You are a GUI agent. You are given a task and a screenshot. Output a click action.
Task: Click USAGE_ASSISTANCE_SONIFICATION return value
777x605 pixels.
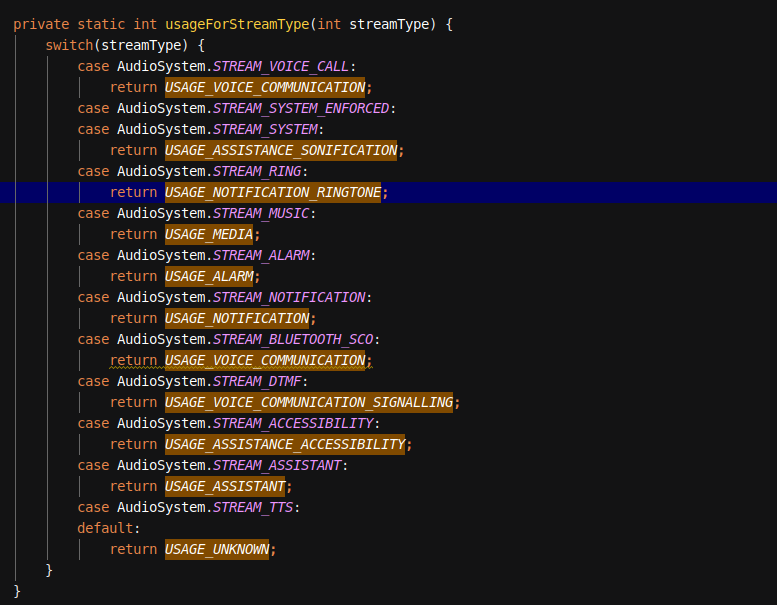(281, 150)
